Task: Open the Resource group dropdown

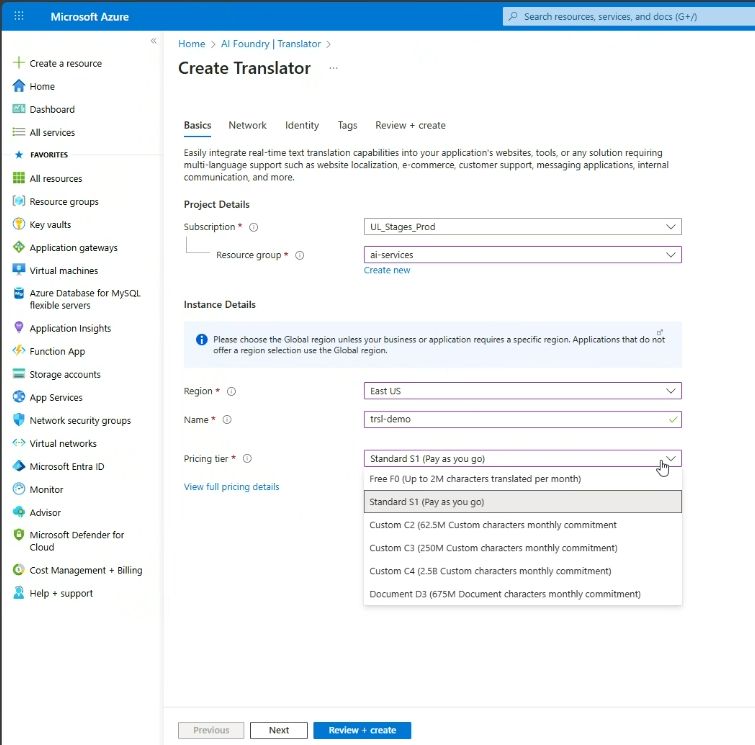Action: (x=522, y=255)
